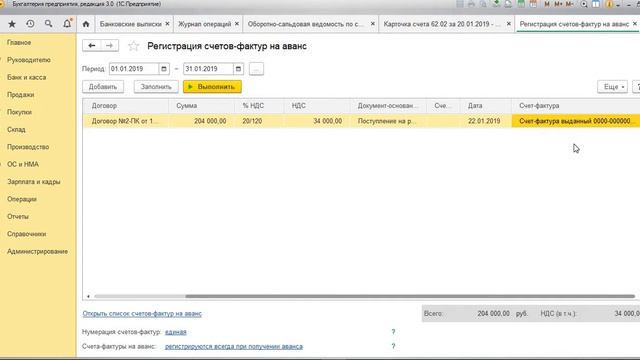Screen dimensions: 640x360
Task: Open period selection ellipsis button
Action: point(256,69)
